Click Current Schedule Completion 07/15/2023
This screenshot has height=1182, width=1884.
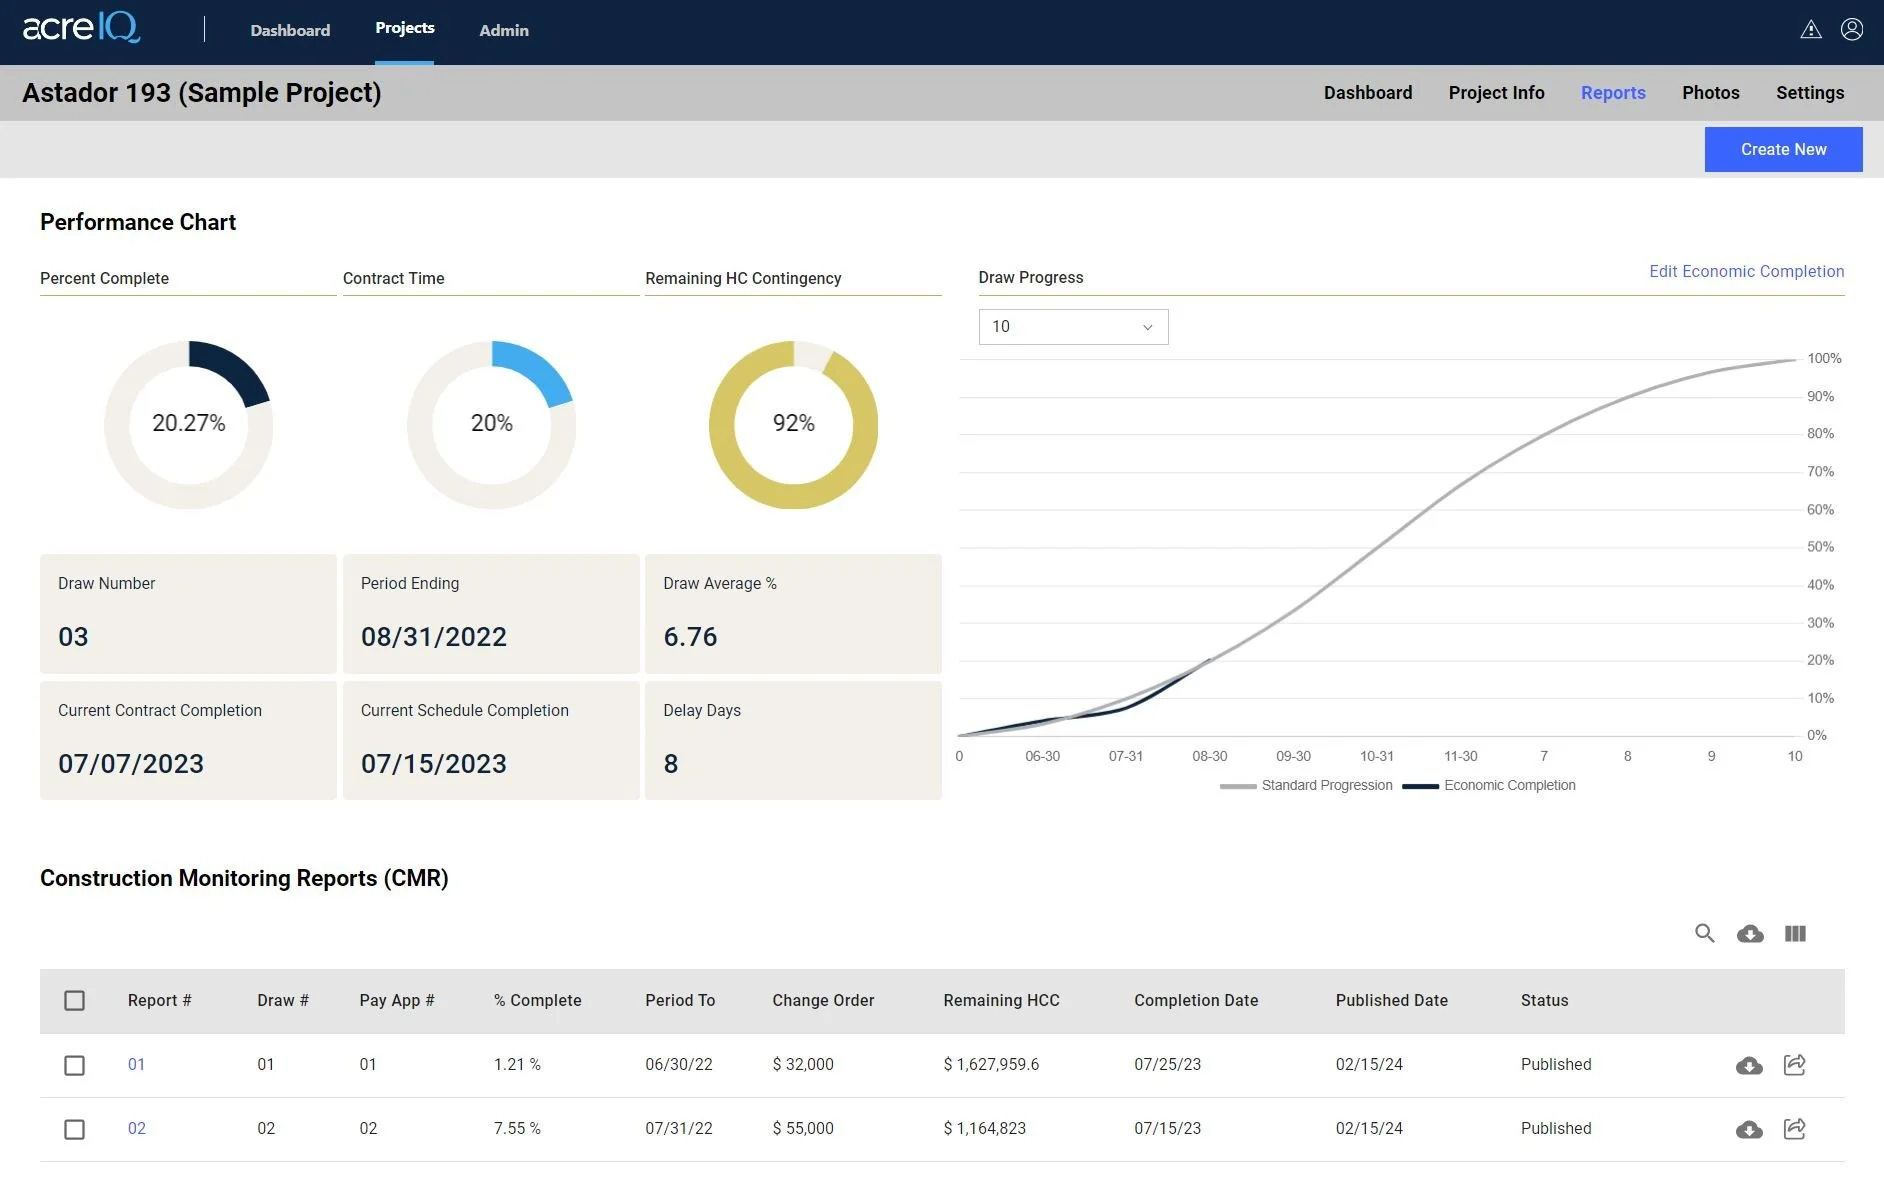click(434, 764)
